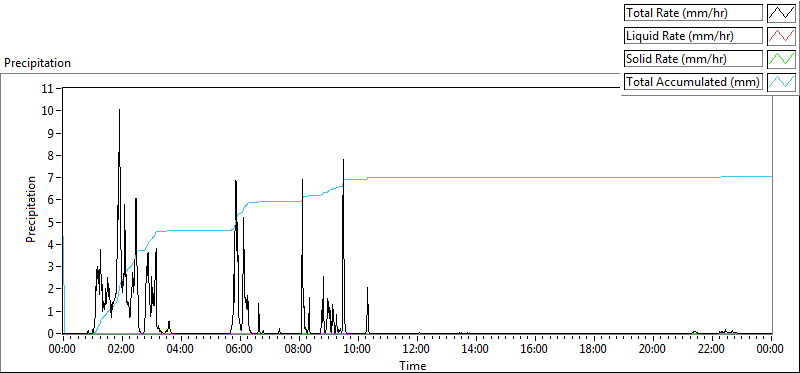The width and height of the screenshot is (800, 373).
Task: Click the 08:00 time axis label
Action: point(299,350)
